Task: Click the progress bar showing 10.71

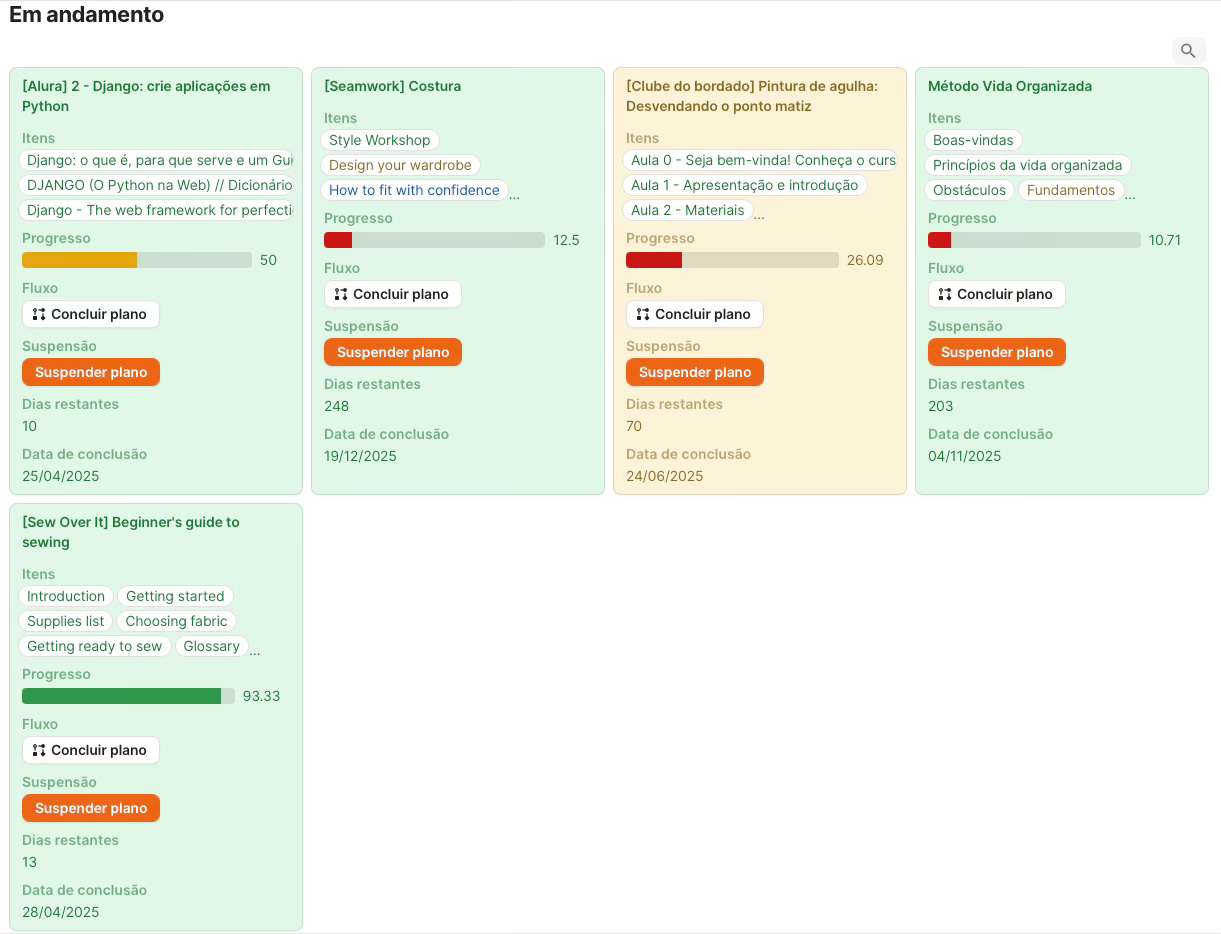Action: pos(1034,240)
